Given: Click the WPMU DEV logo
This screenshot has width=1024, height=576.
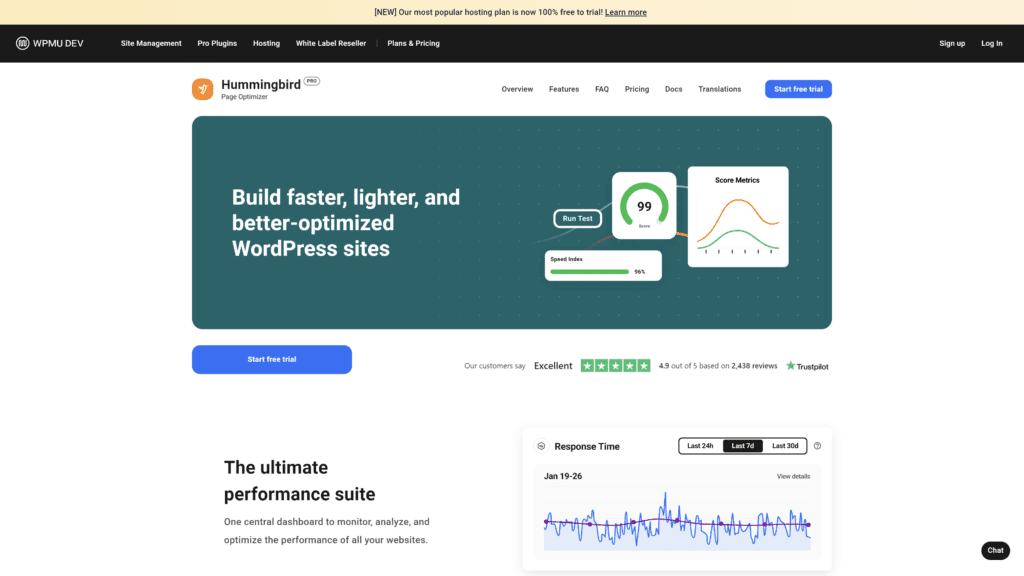Looking at the screenshot, I should (x=50, y=43).
